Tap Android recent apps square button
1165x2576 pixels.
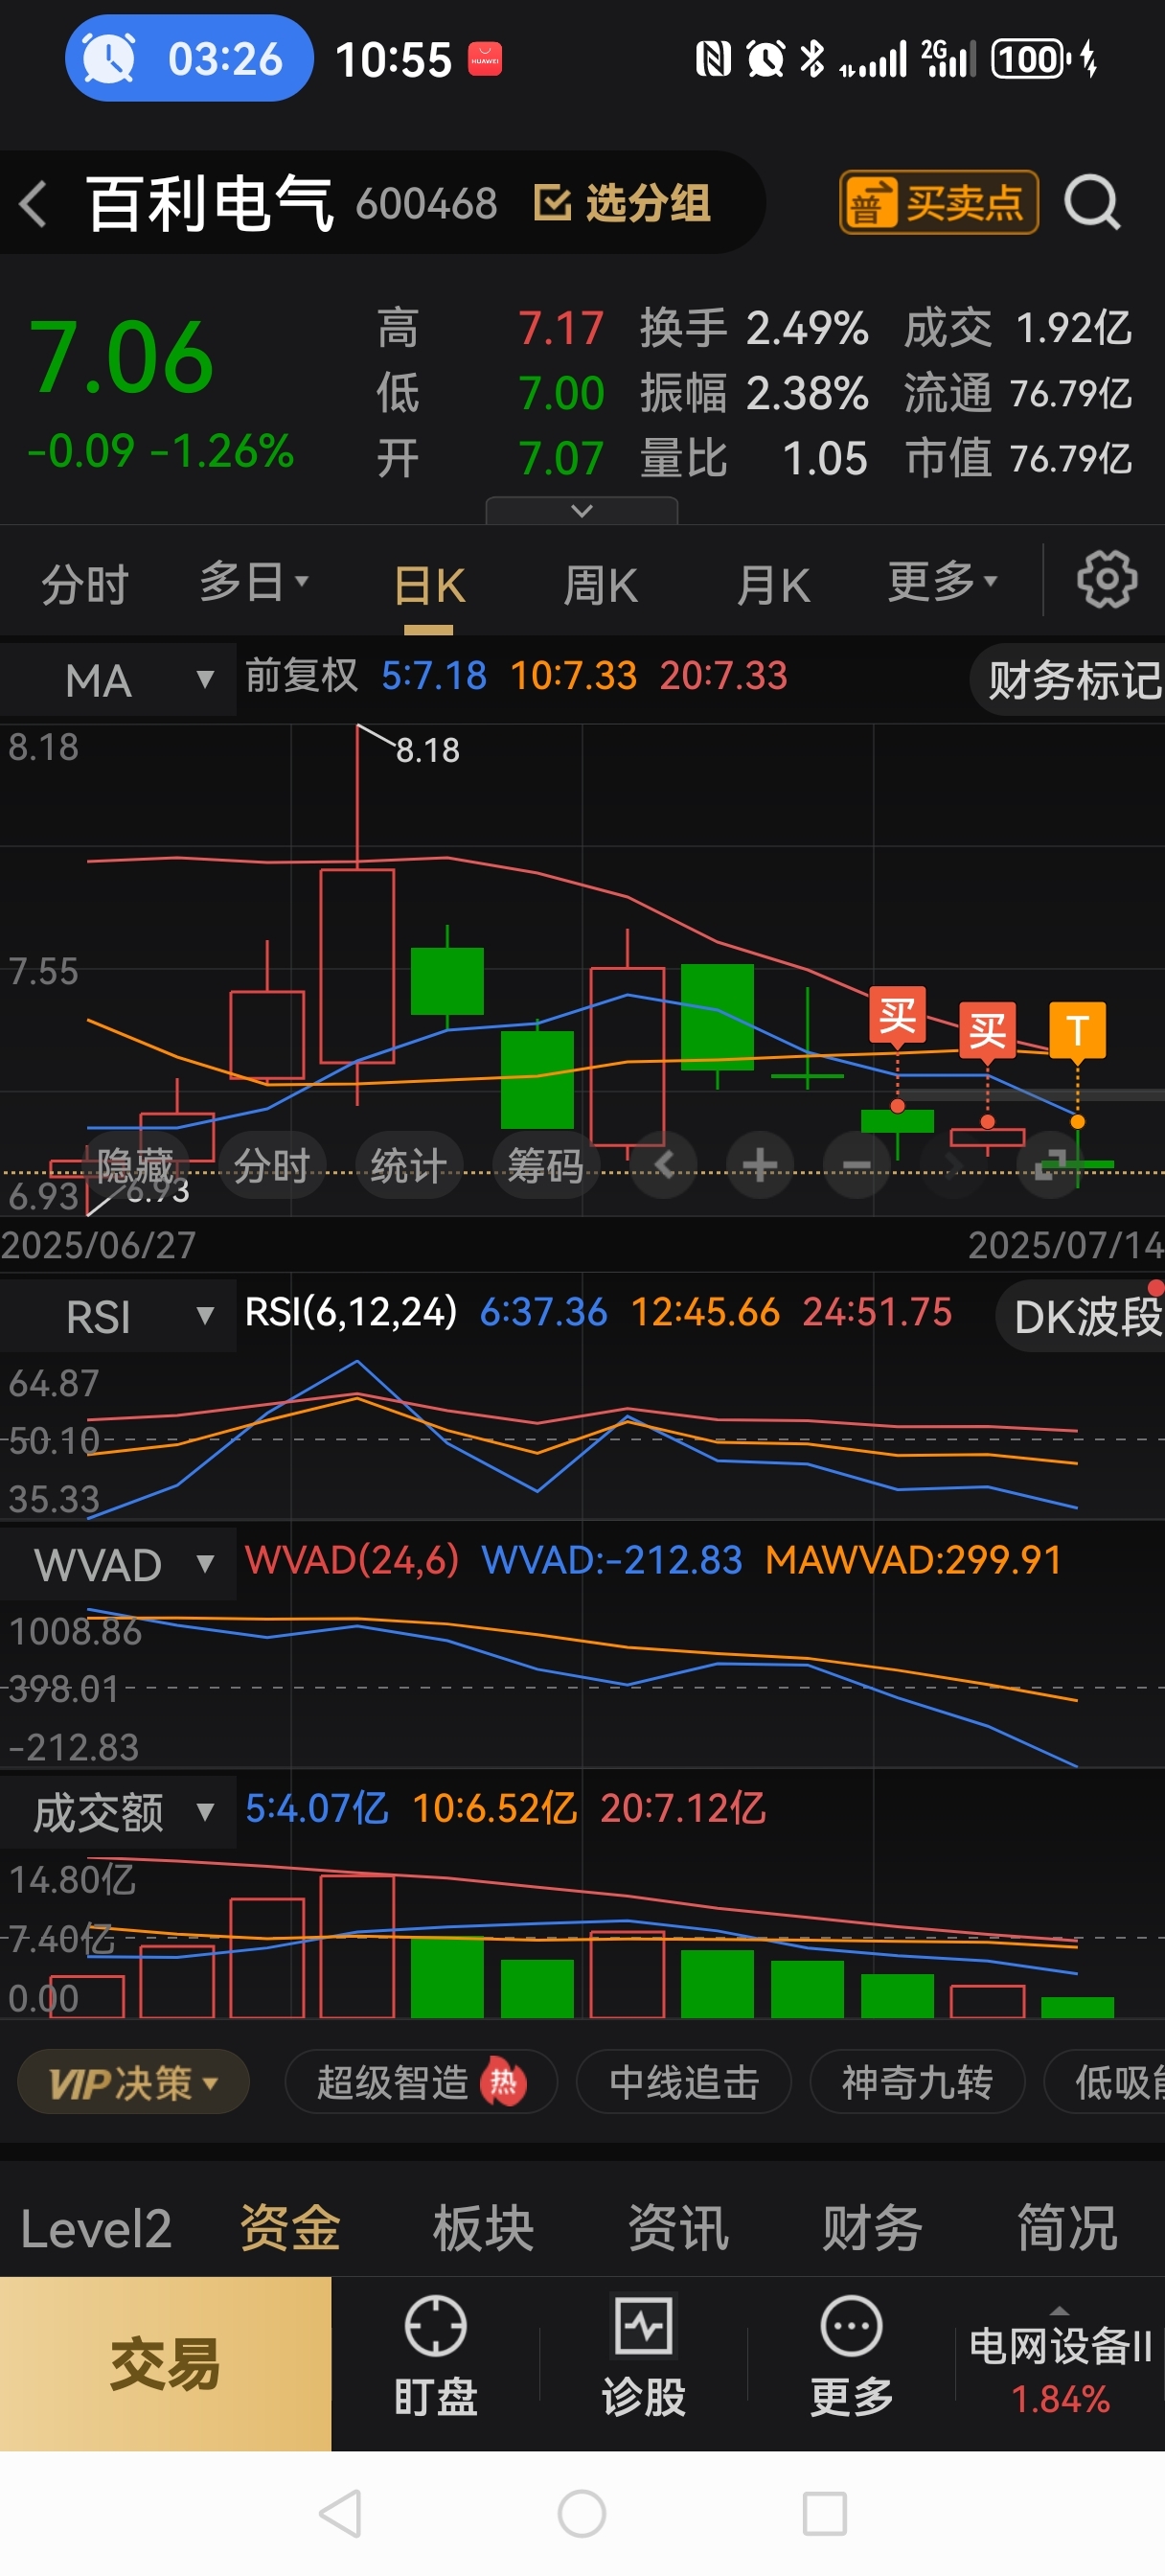point(825,2513)
